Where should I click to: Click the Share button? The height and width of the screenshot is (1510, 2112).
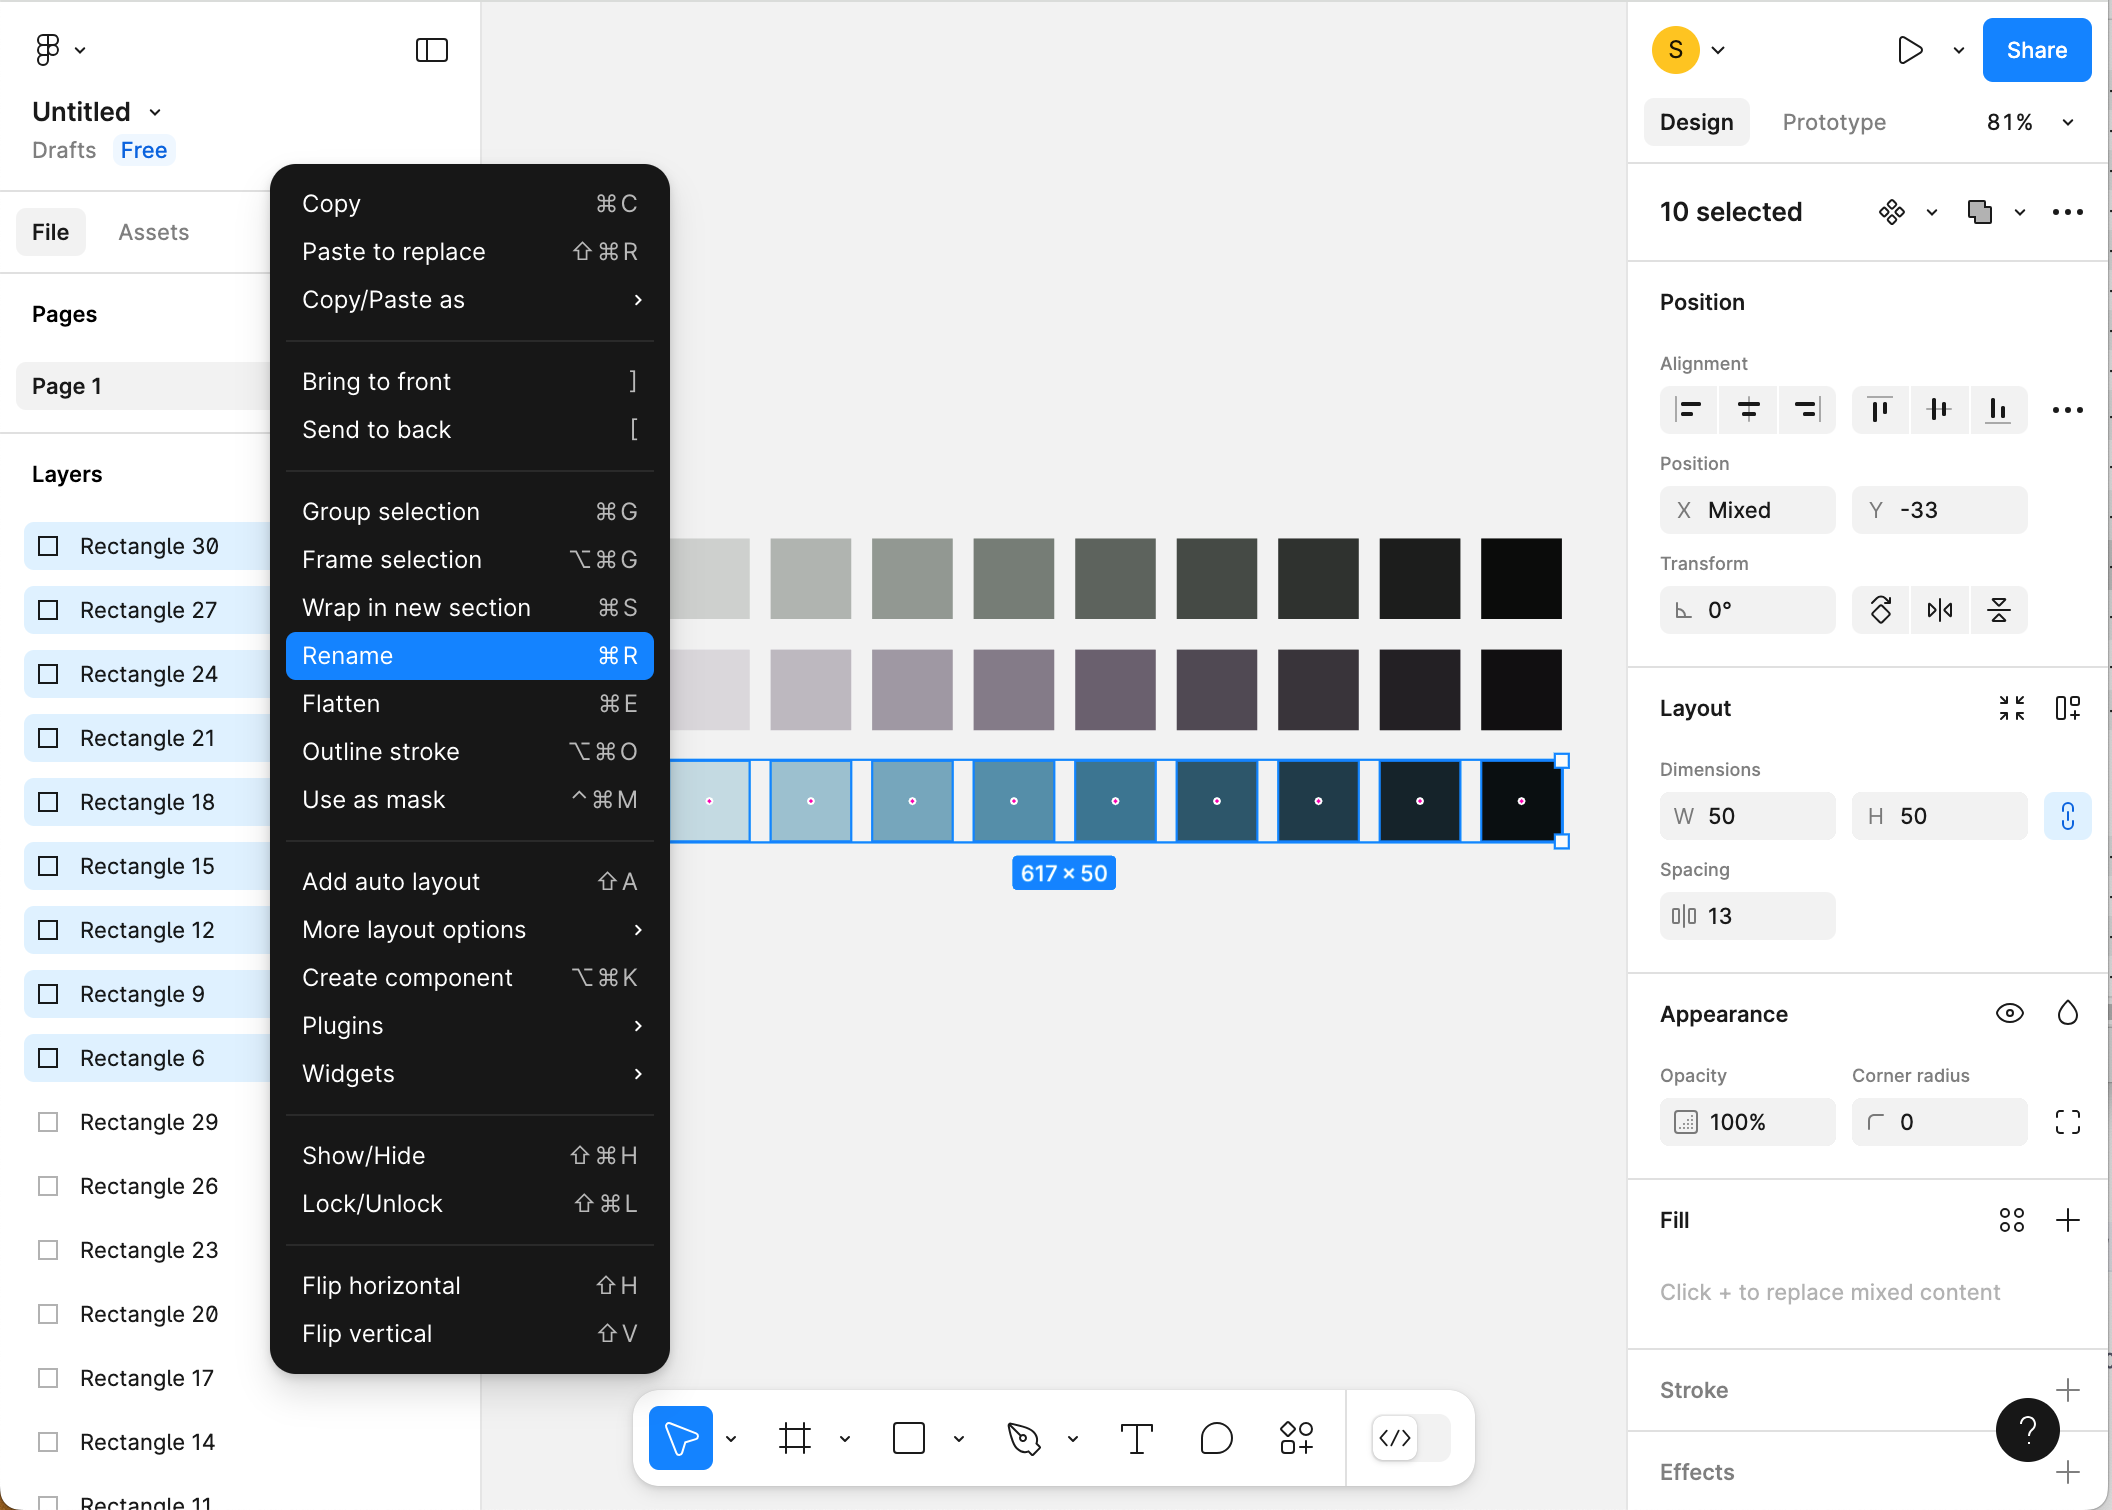[2036, 50]
